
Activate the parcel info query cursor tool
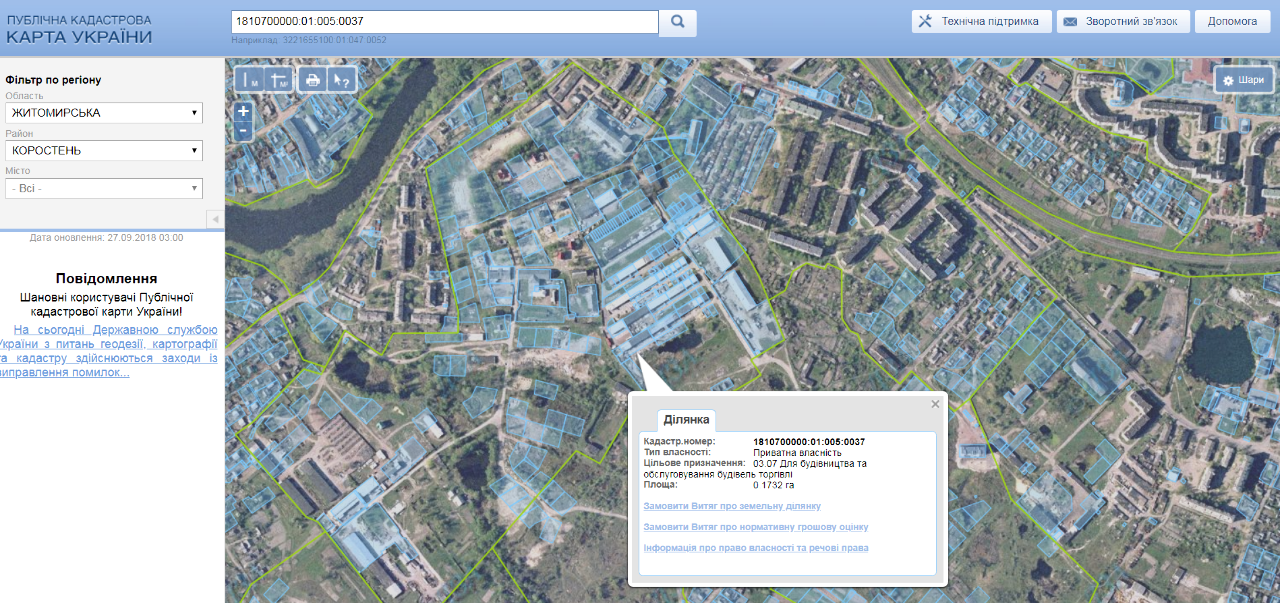[341, 81]
